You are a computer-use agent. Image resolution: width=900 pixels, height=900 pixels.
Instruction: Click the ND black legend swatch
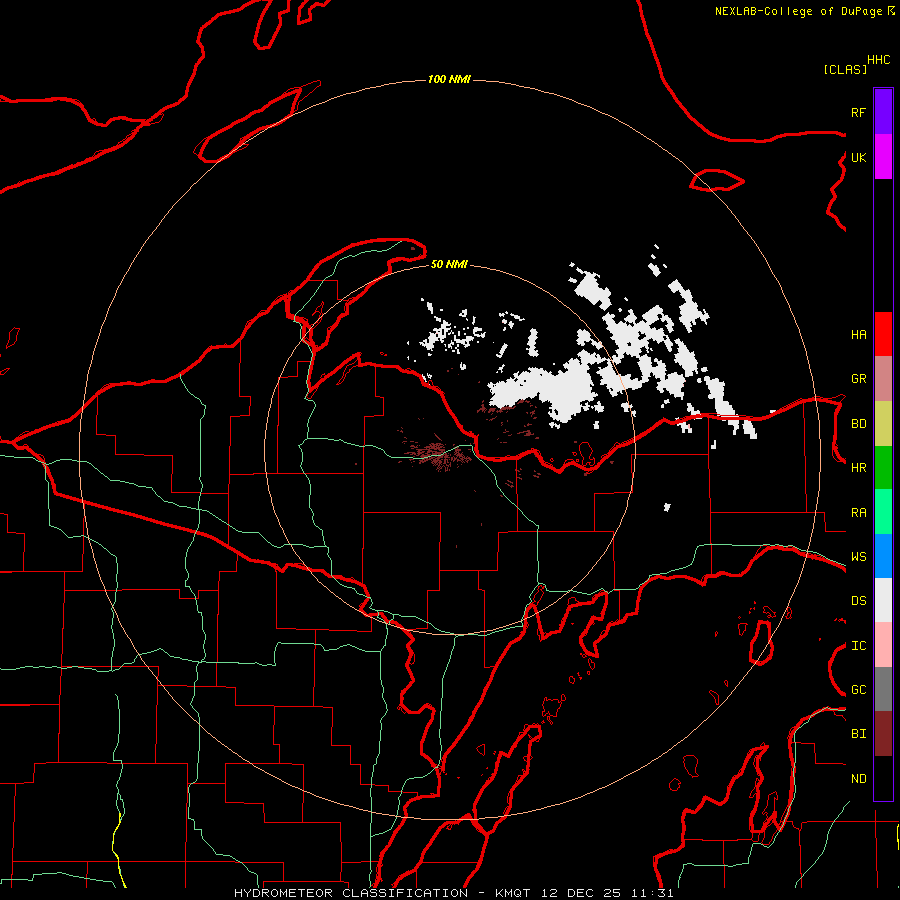883,778
